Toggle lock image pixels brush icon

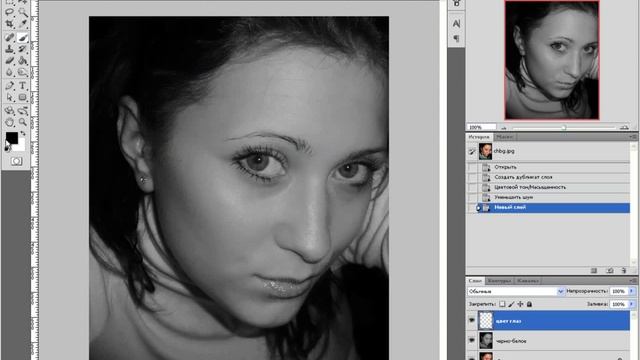pos(511,304)
